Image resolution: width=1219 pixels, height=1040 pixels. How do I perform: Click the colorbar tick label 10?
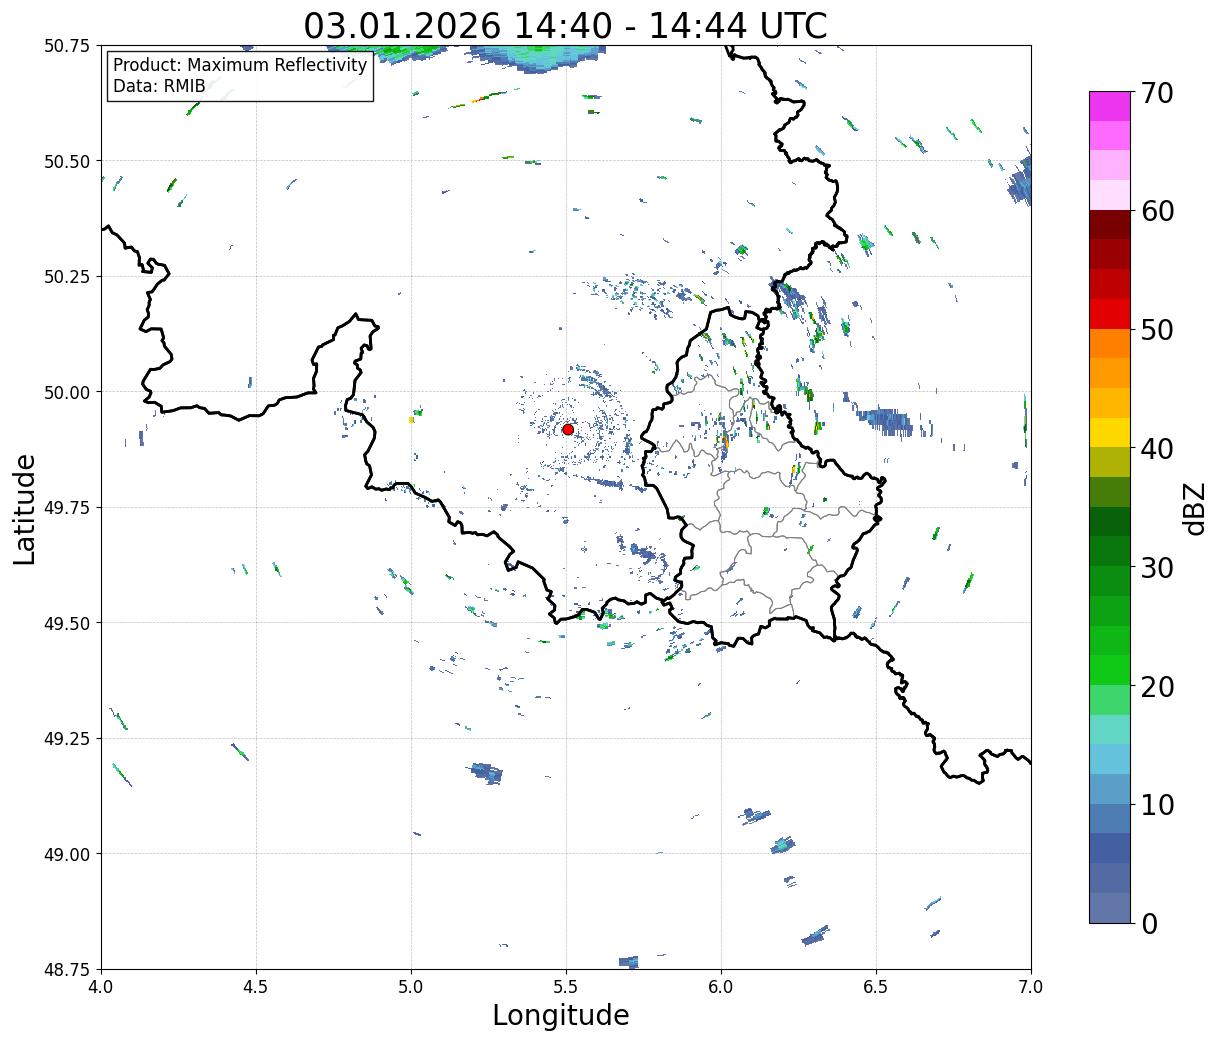coord(1157,805)
